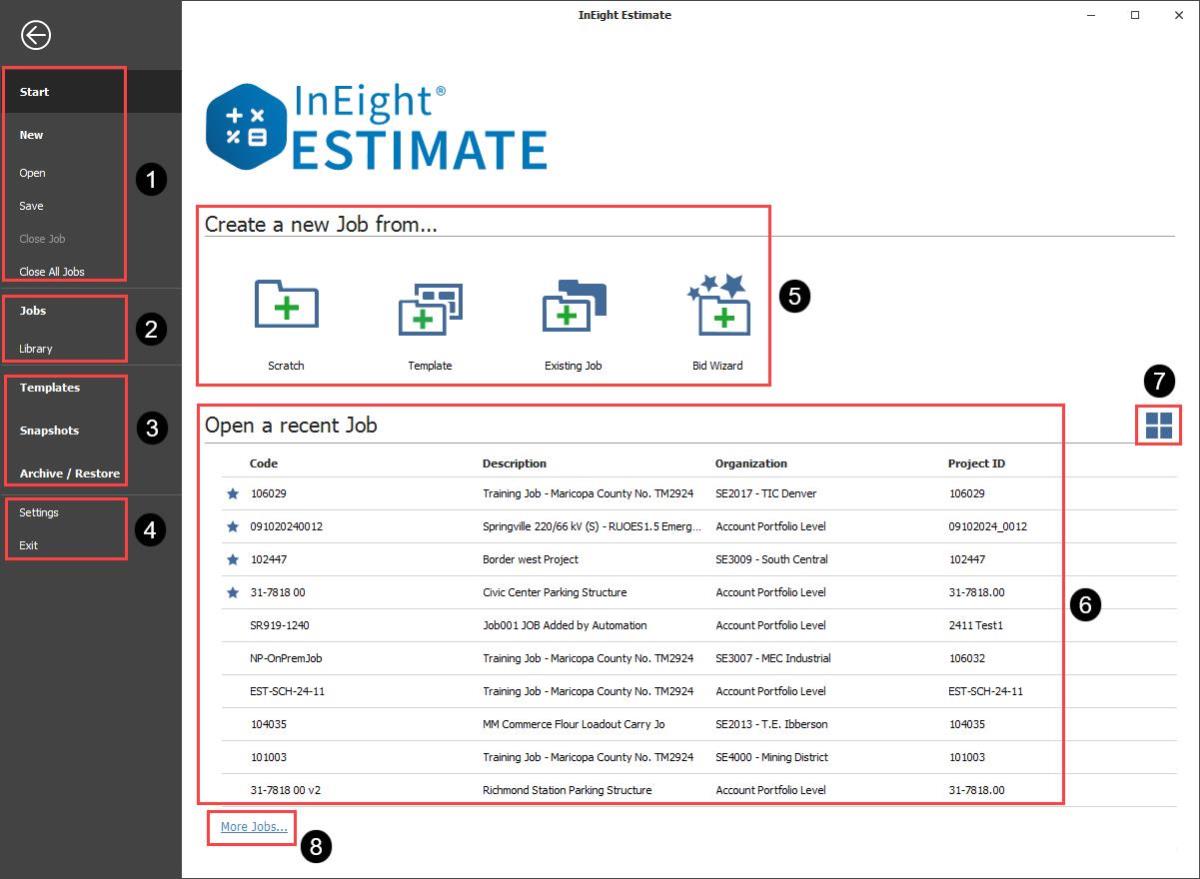
Task: Choose Save in the sidebar
Action: click(31, 206)
